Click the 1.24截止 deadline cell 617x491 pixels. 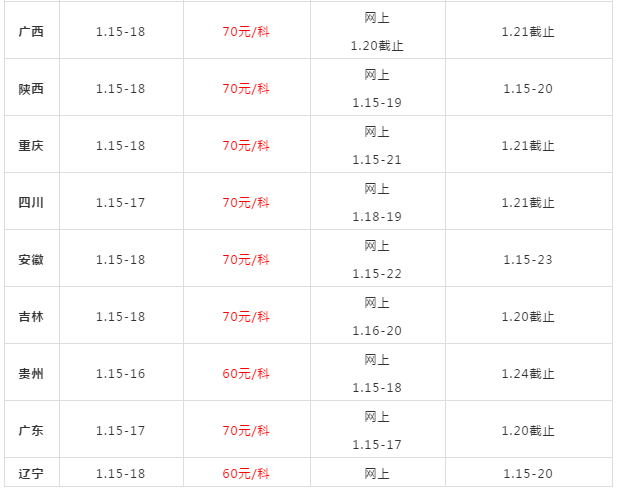coord(528,373)
